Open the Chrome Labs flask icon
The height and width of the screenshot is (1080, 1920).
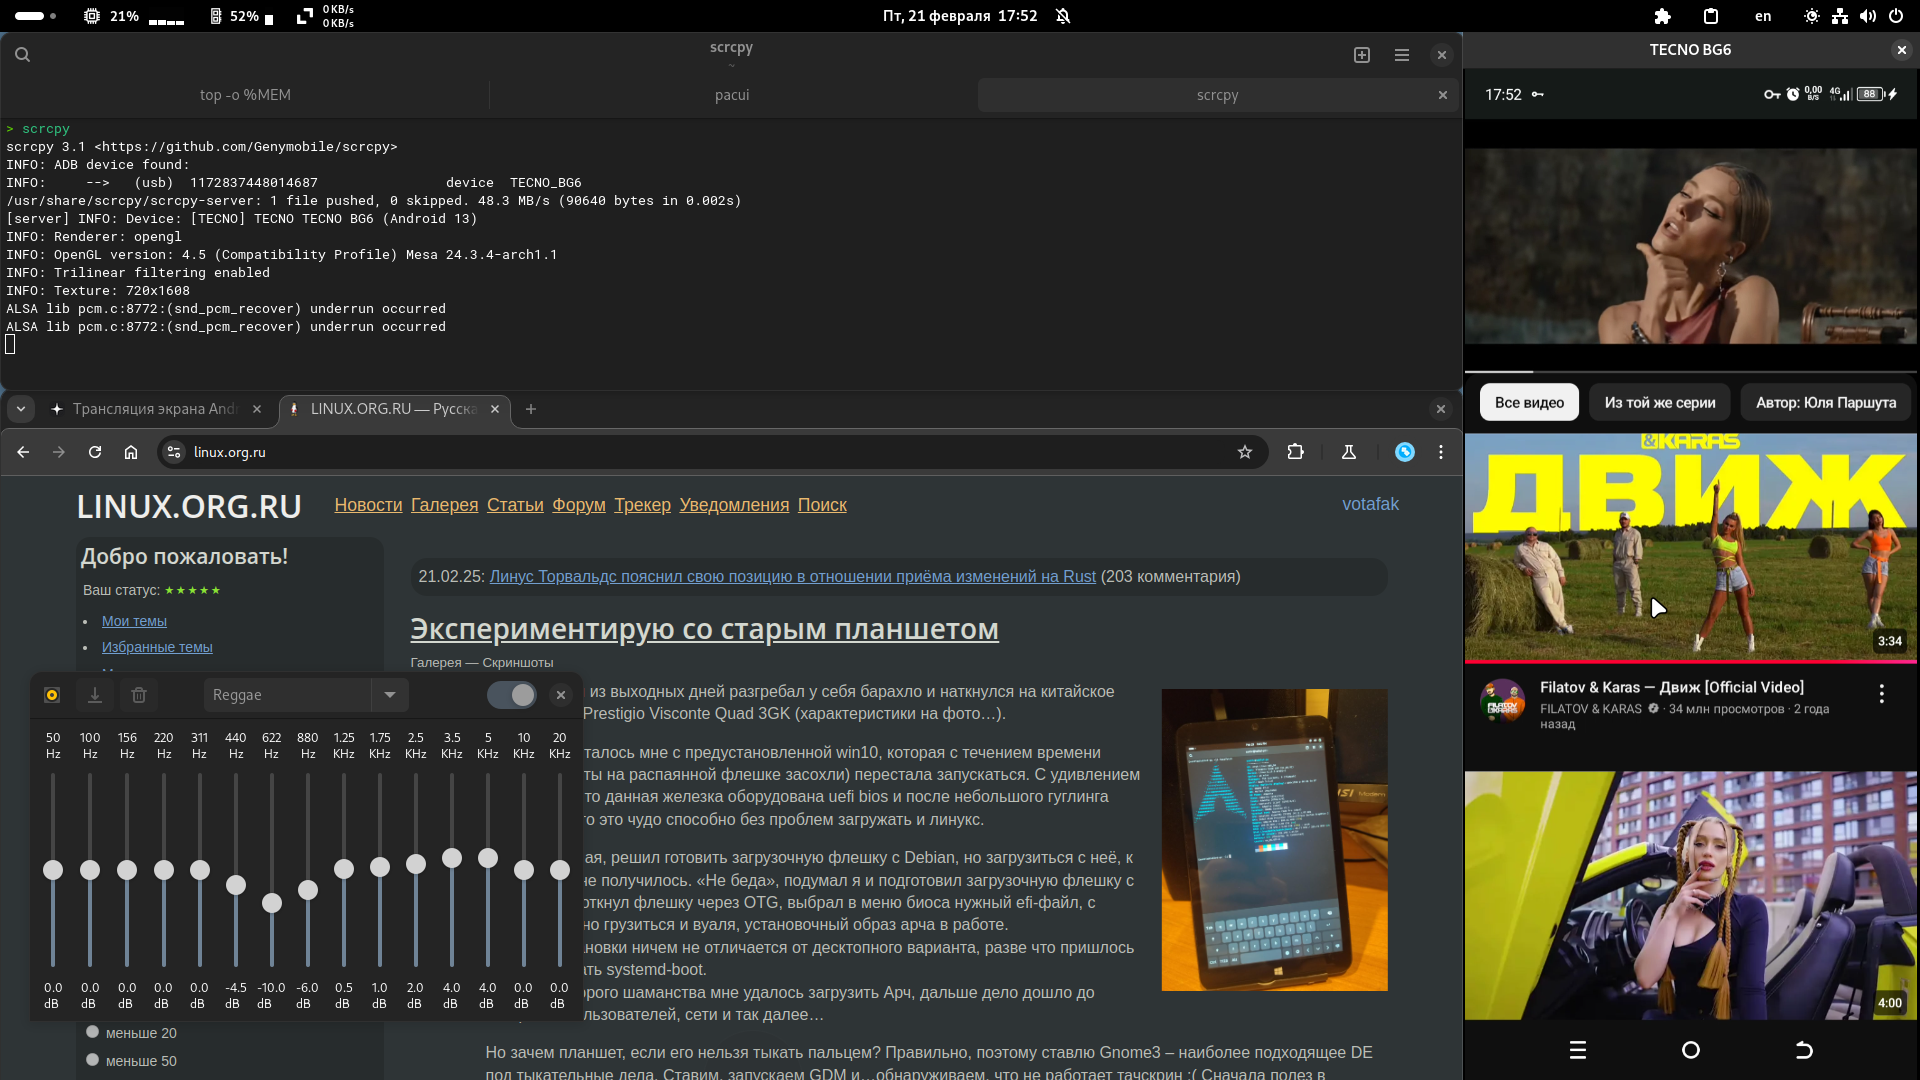[x=1349, y=452]
